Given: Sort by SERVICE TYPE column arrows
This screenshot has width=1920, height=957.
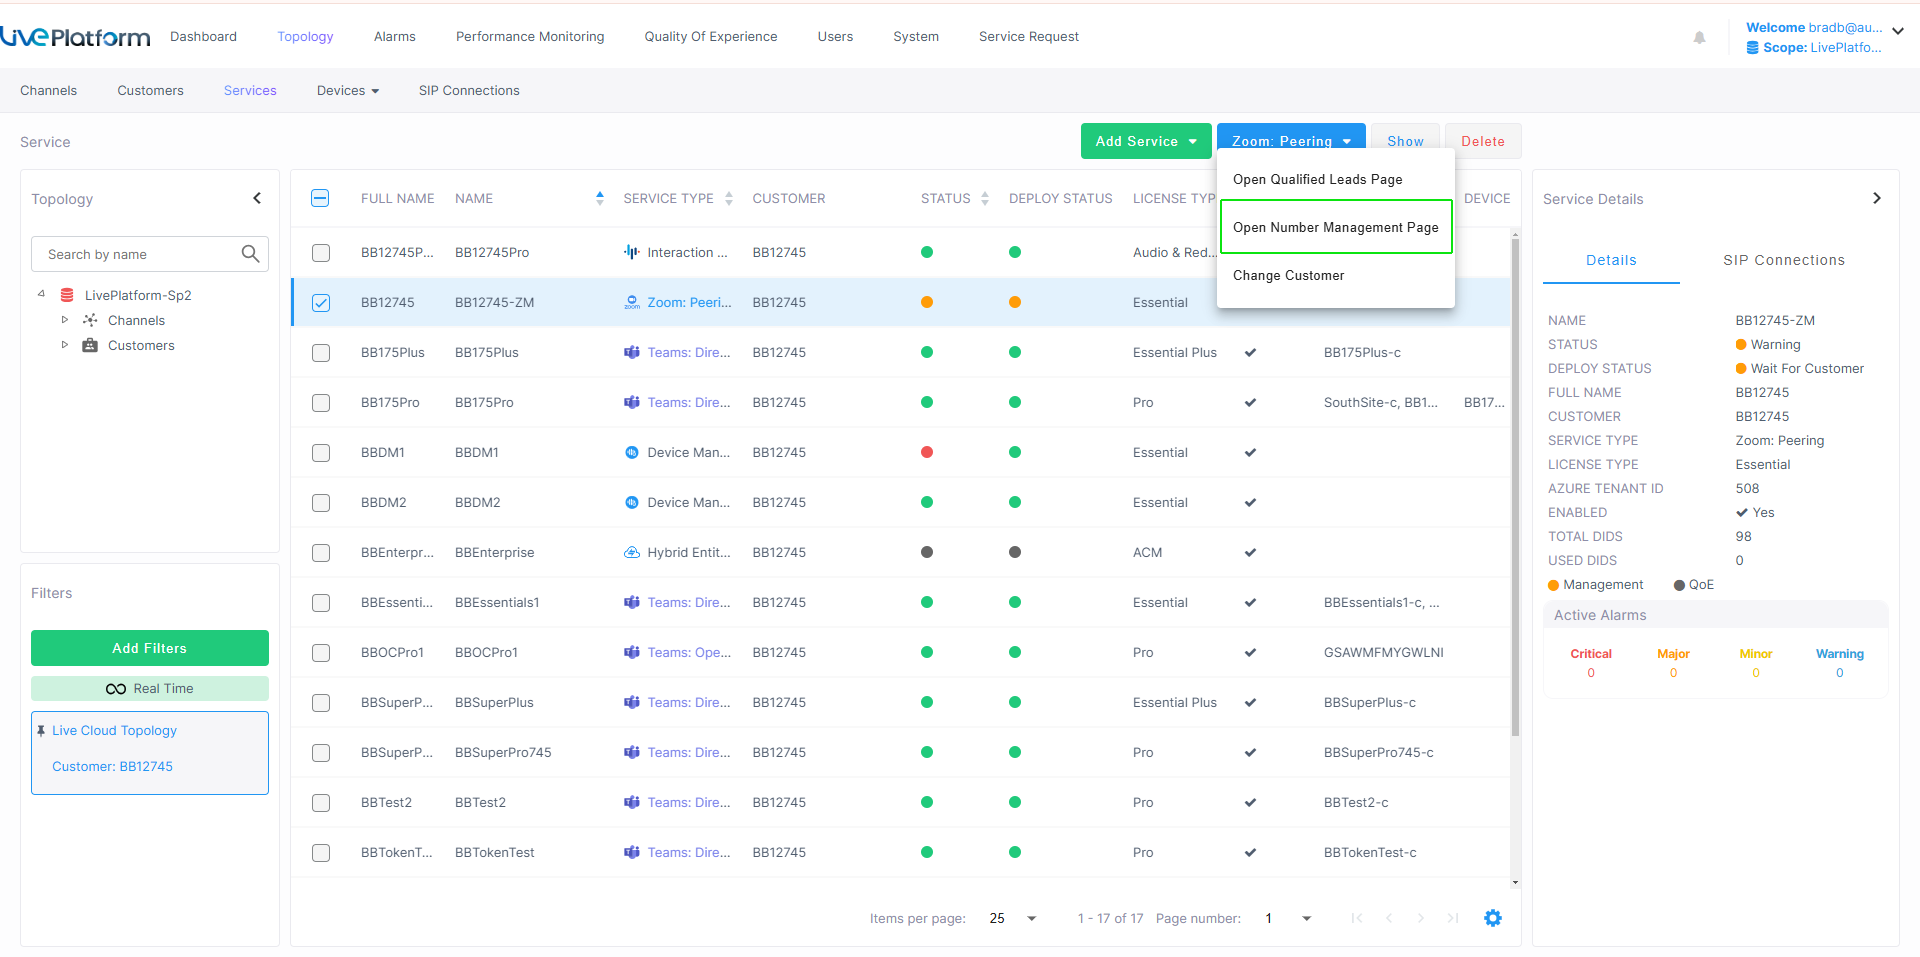Looking at the screenshot, I should click(729, 198).
